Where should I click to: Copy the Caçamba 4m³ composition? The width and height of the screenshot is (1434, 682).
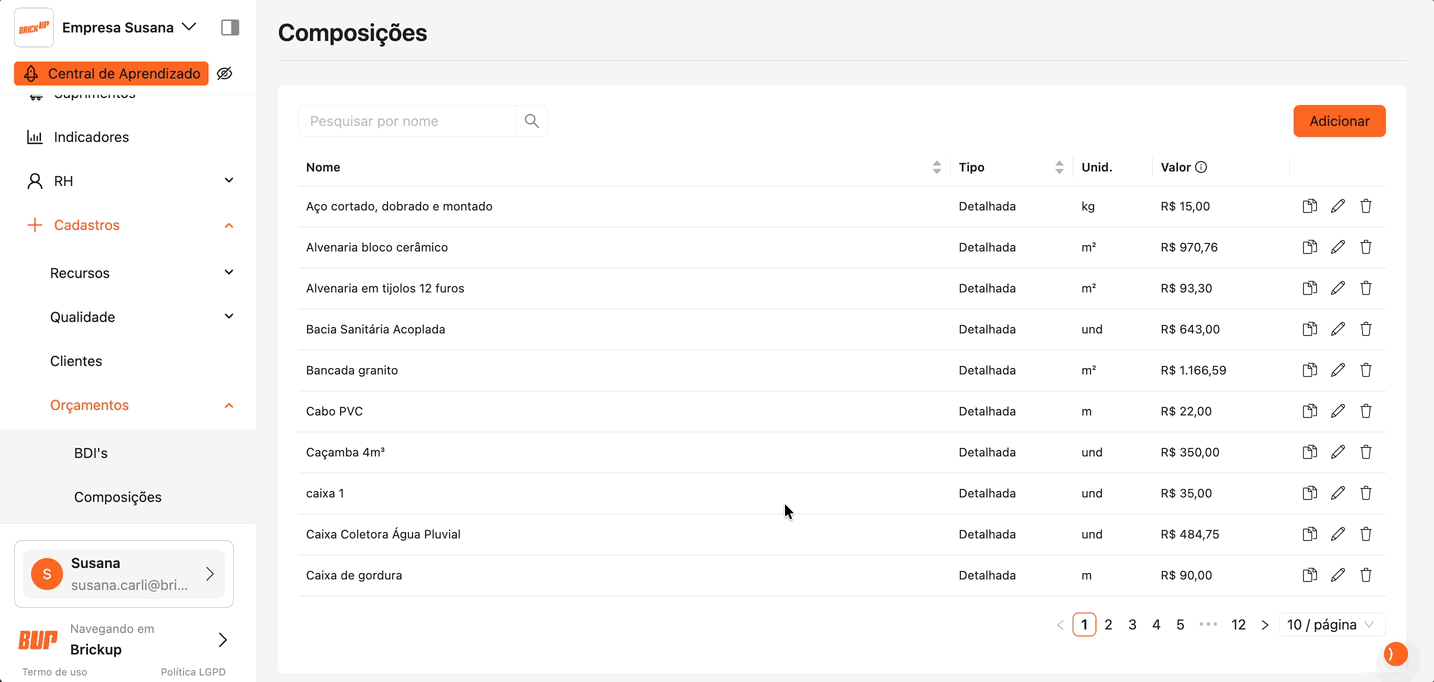1309,452
